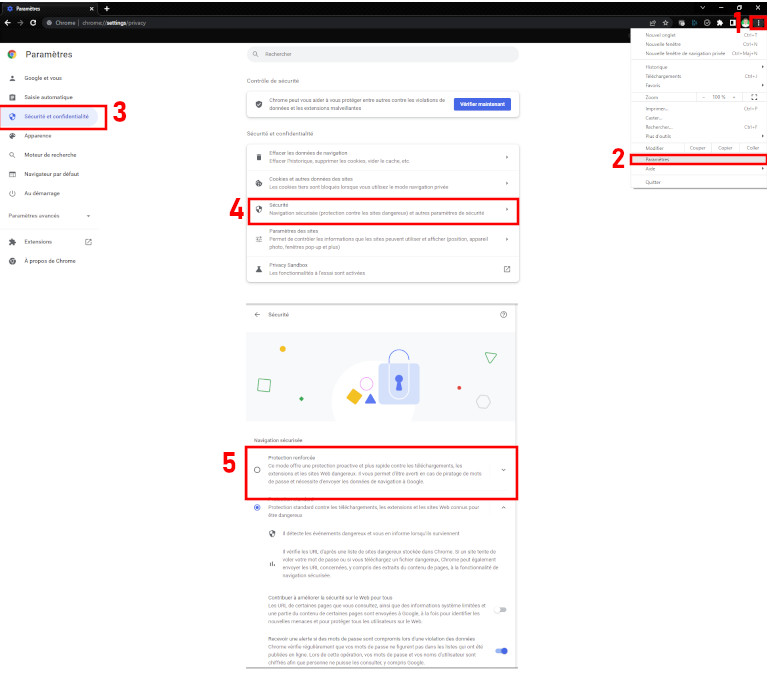
Task: Open the Favoris submenu arrow
Action: point(762,85)
